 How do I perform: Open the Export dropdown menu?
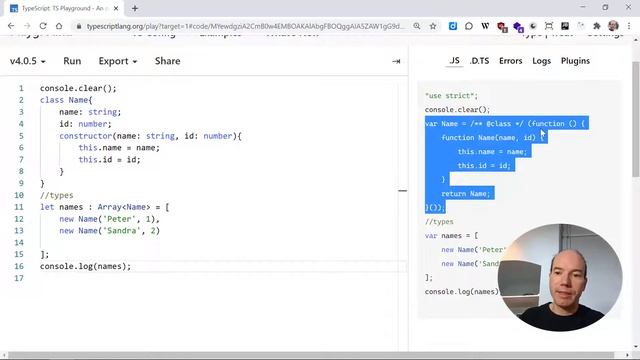(118, 61)
